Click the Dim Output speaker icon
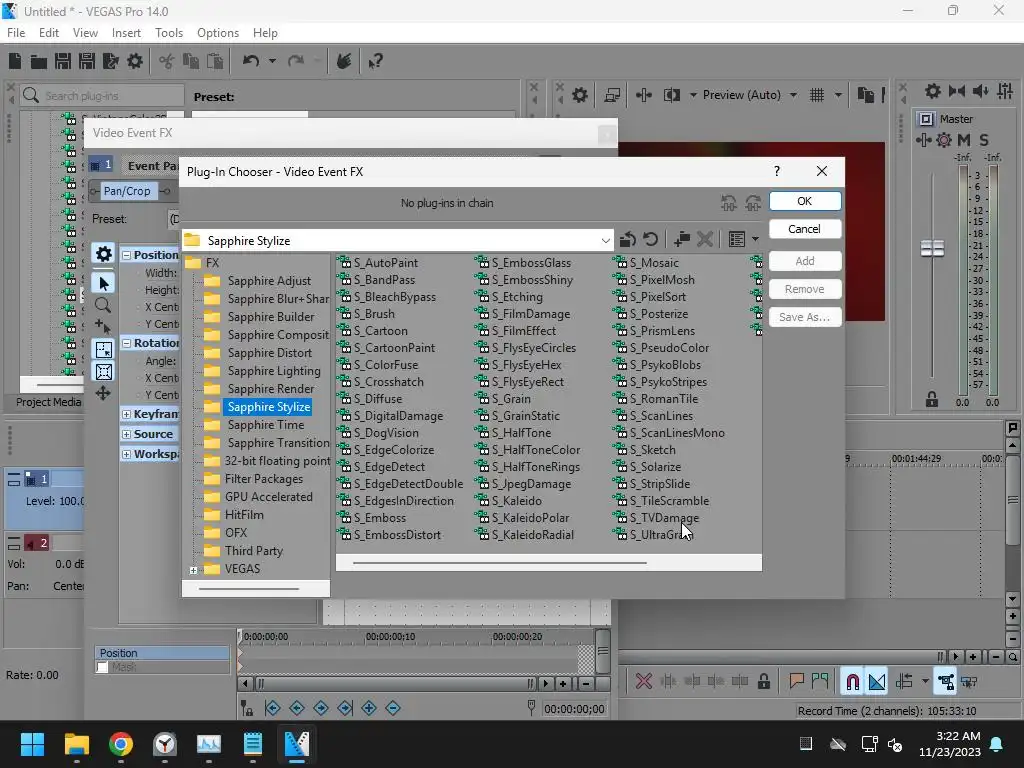 click(x=980, y=91)
